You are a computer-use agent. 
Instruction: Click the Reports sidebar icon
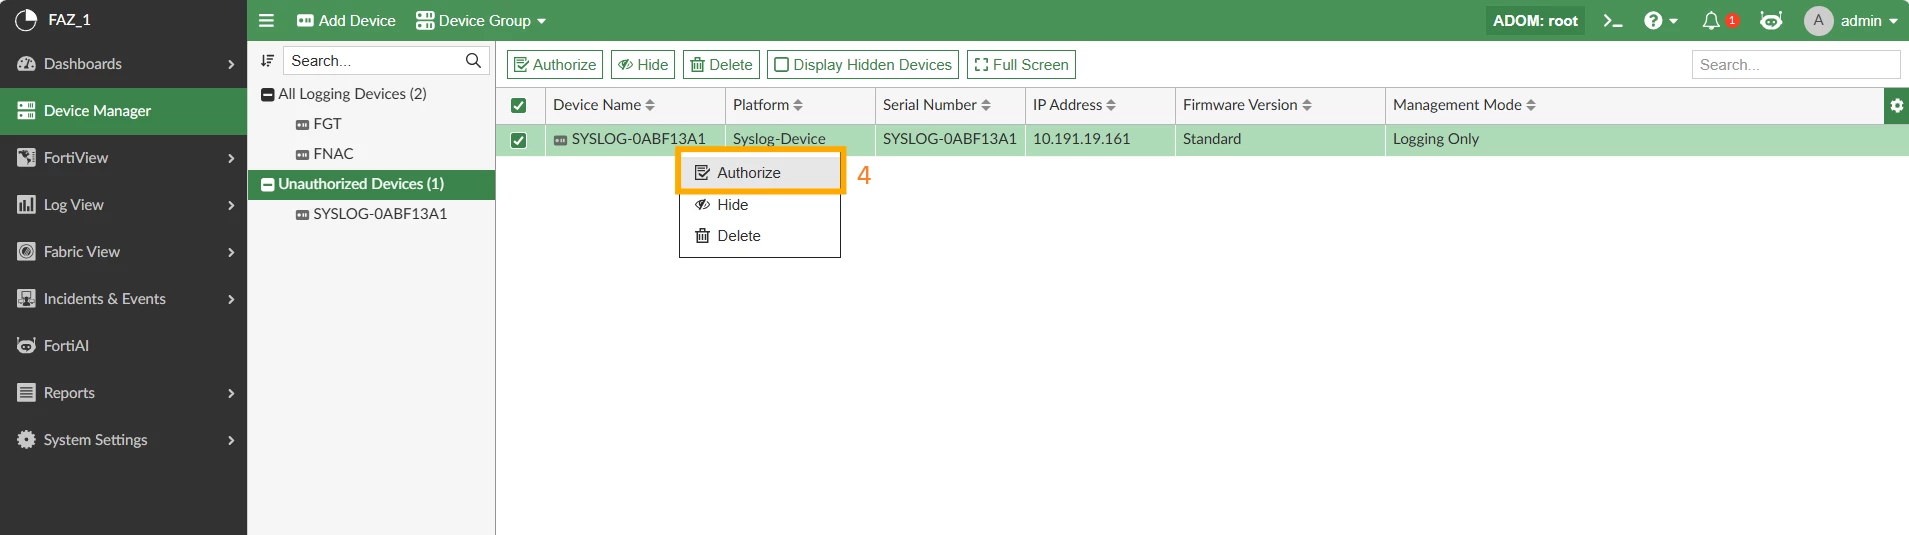(26, 393)
